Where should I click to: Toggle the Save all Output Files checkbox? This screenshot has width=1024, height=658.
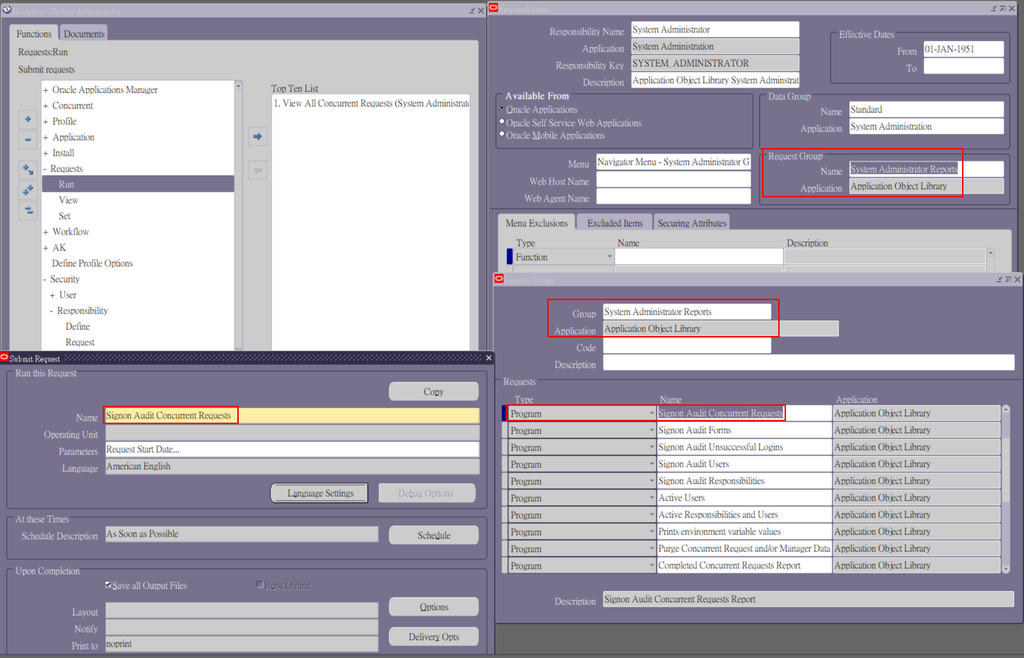click(108, 585)
